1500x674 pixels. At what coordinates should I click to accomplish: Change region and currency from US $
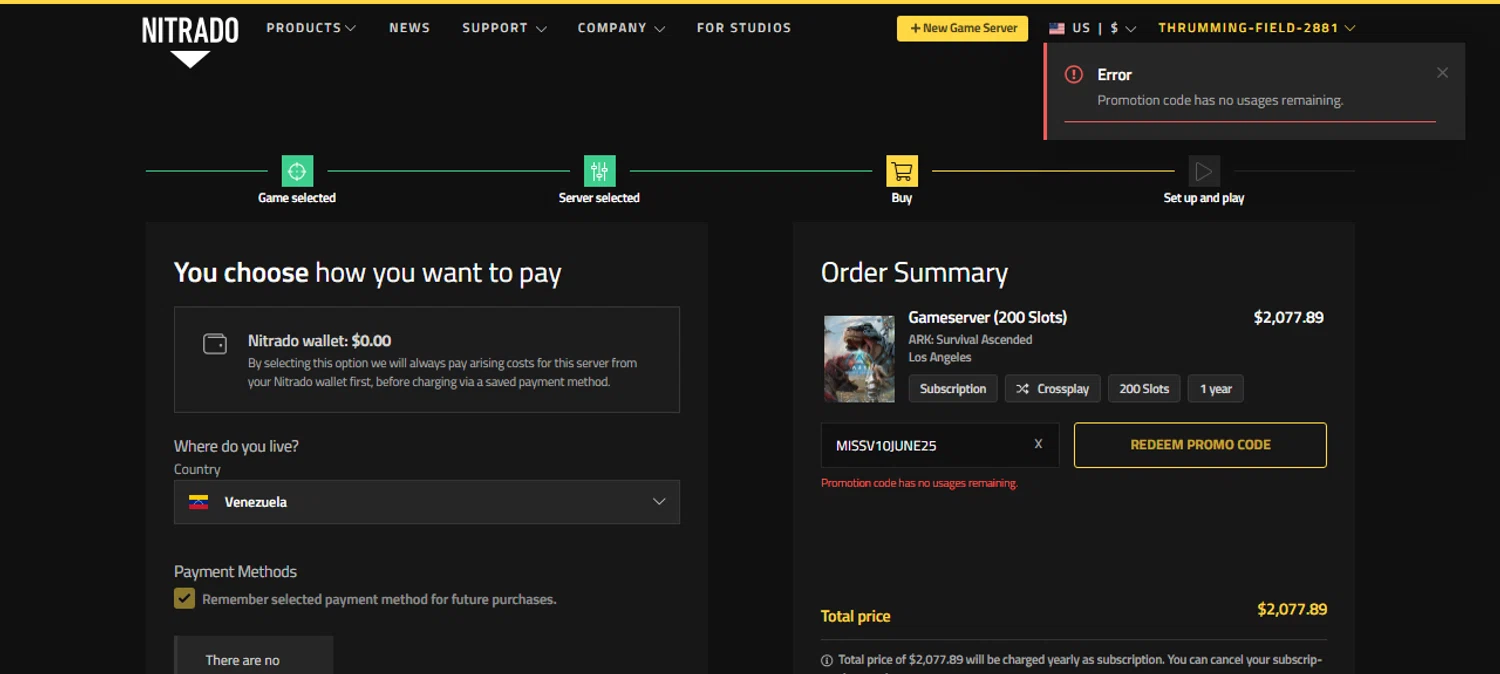[x=1093, y=28]
